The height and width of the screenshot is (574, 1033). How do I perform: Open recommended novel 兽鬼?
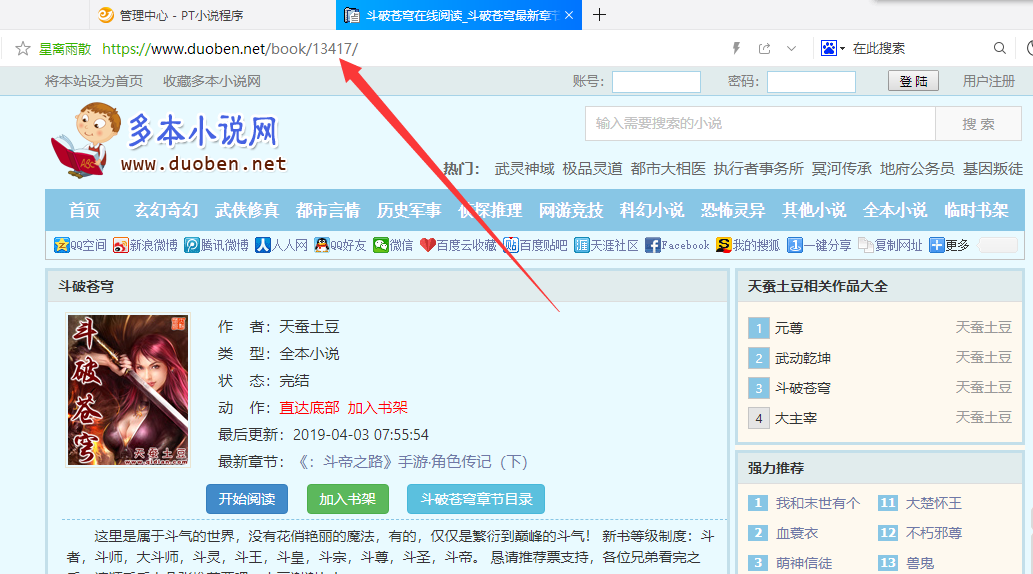(x=920, y=563)
